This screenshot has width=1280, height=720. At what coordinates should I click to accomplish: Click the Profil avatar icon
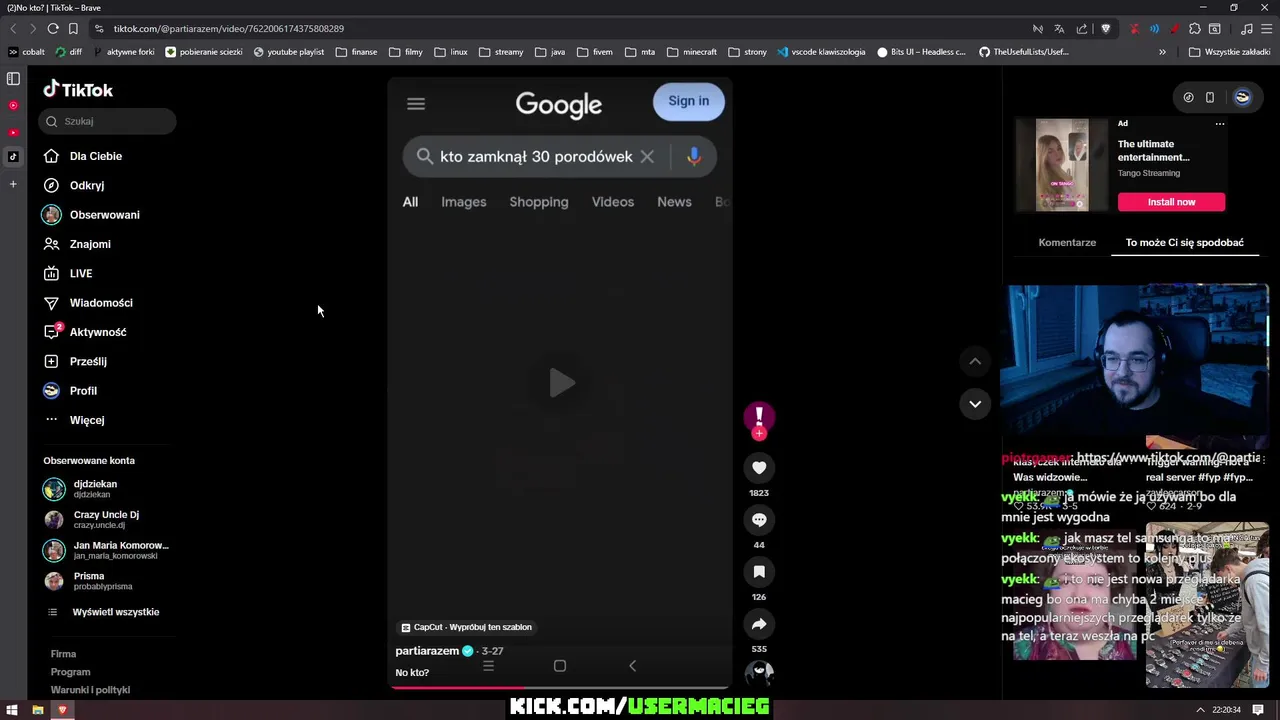tap(52, 391)
